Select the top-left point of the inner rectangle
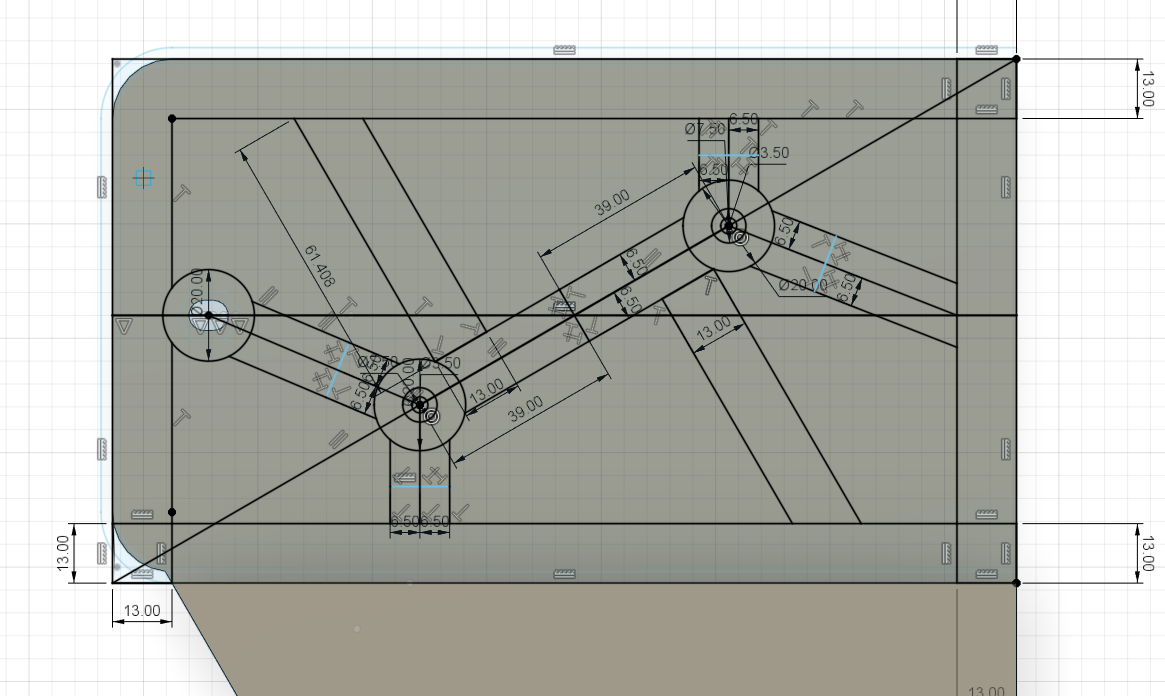The image size is (1165, 696). pyautogui.click(x=172, y=119)
